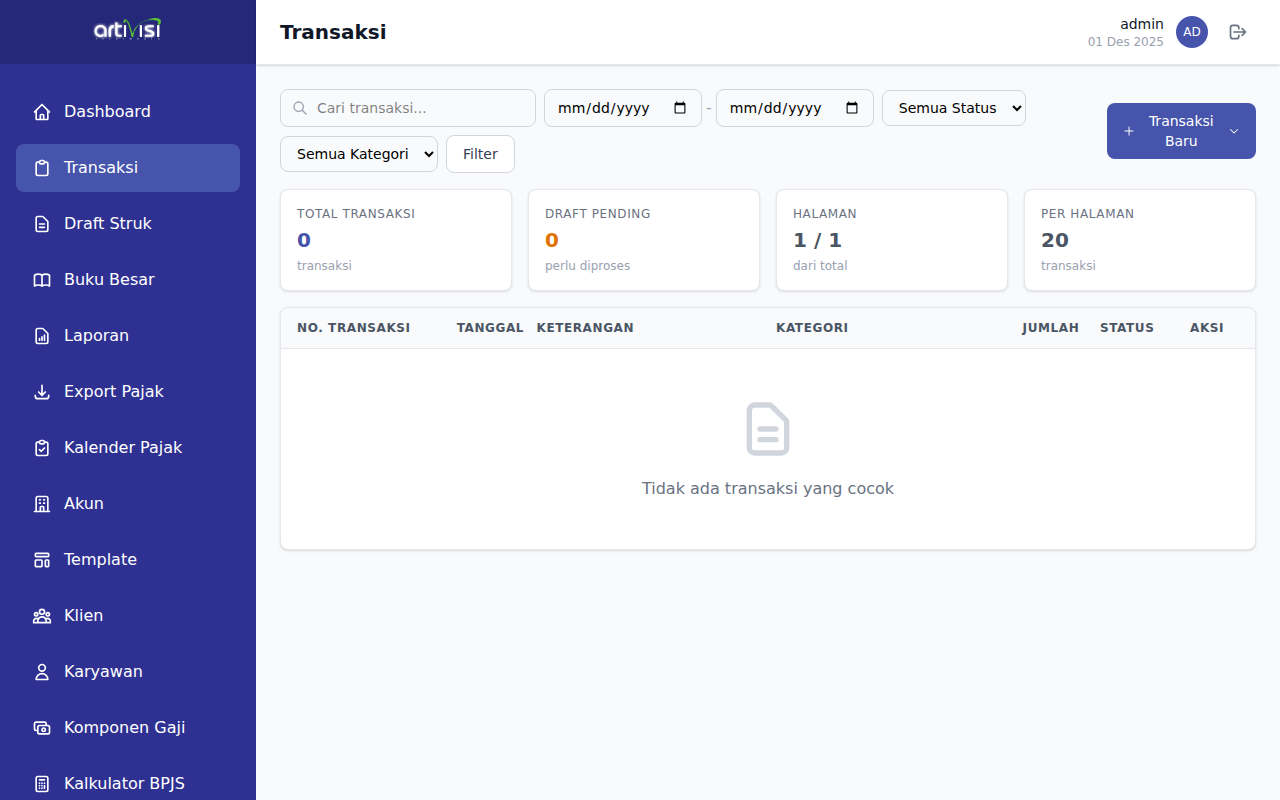
Task: Open the start date calendar picker
Action: (680, 108)
